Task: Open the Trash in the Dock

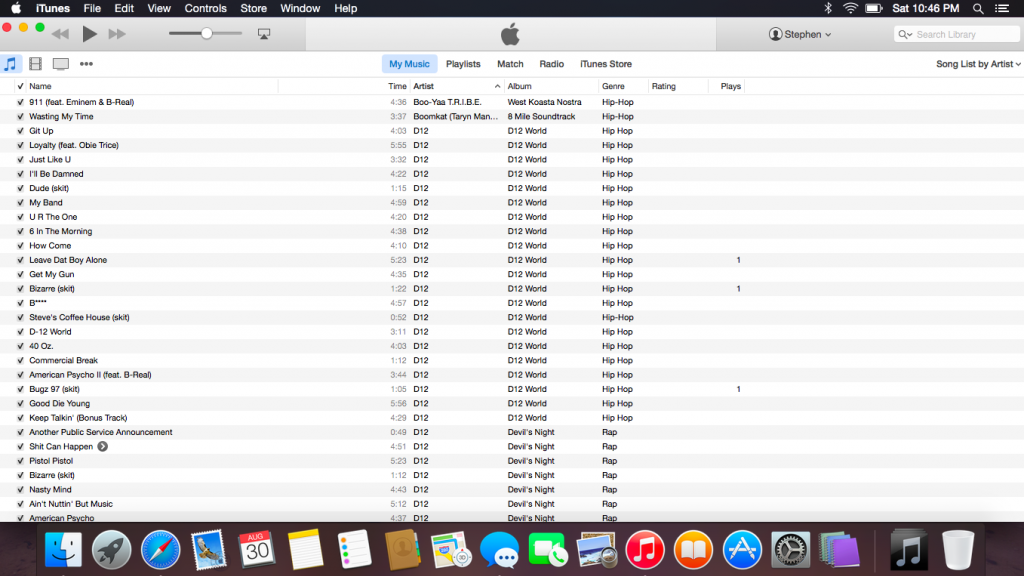Action: [957, 550]
